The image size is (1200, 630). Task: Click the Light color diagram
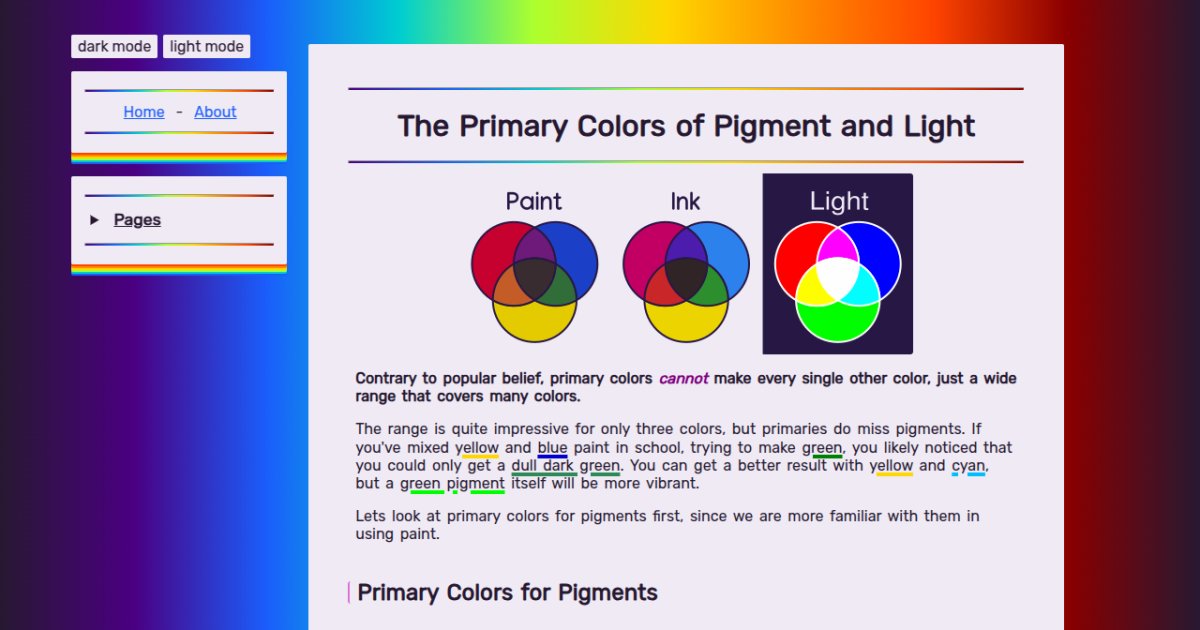pos(837,264)
